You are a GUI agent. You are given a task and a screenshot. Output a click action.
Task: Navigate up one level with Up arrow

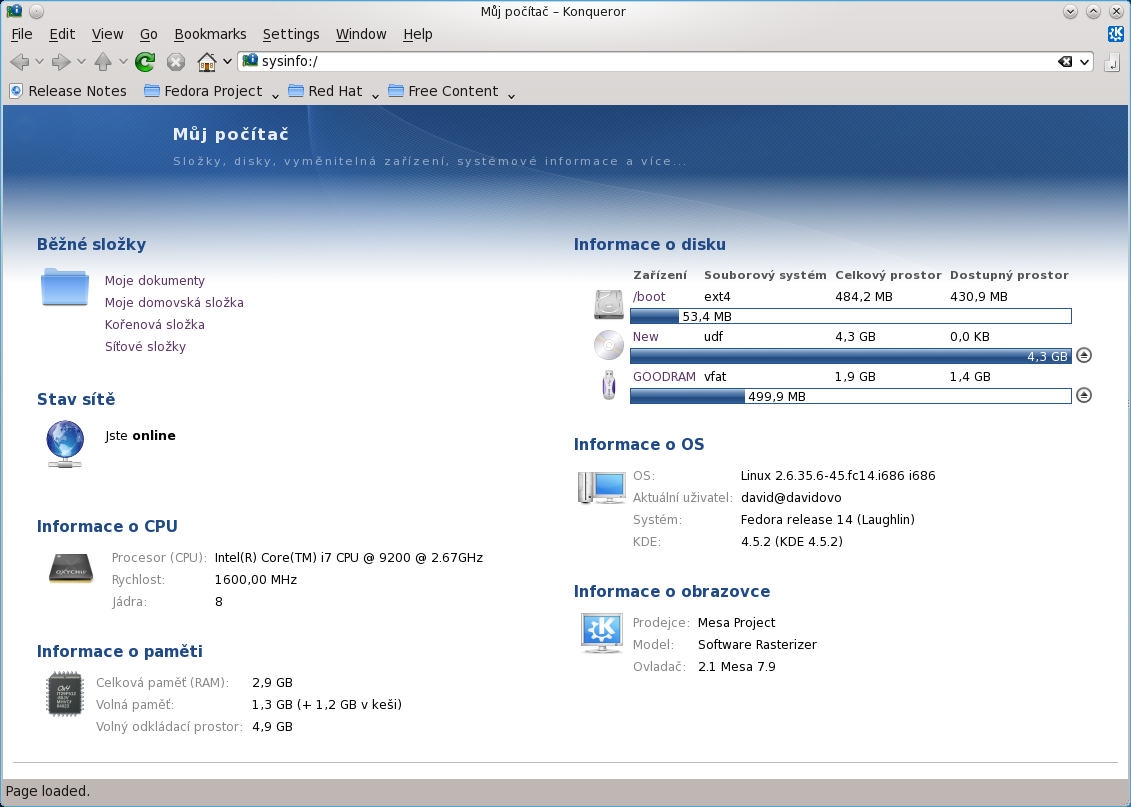(x=103, y=62)
